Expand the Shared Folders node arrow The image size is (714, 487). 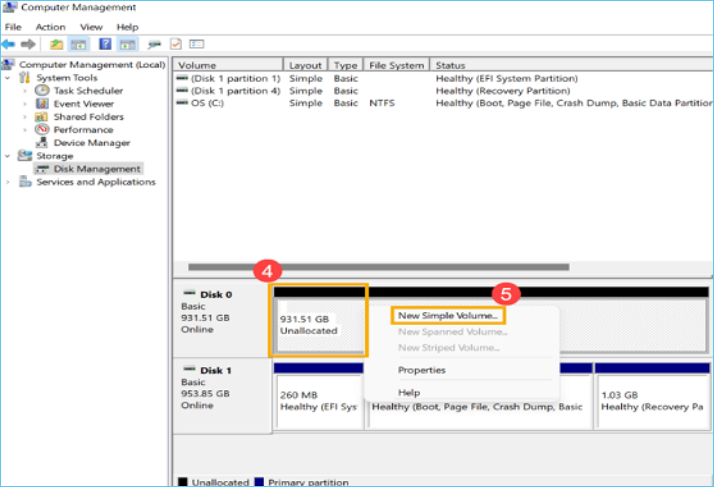[x=26, y=117]
